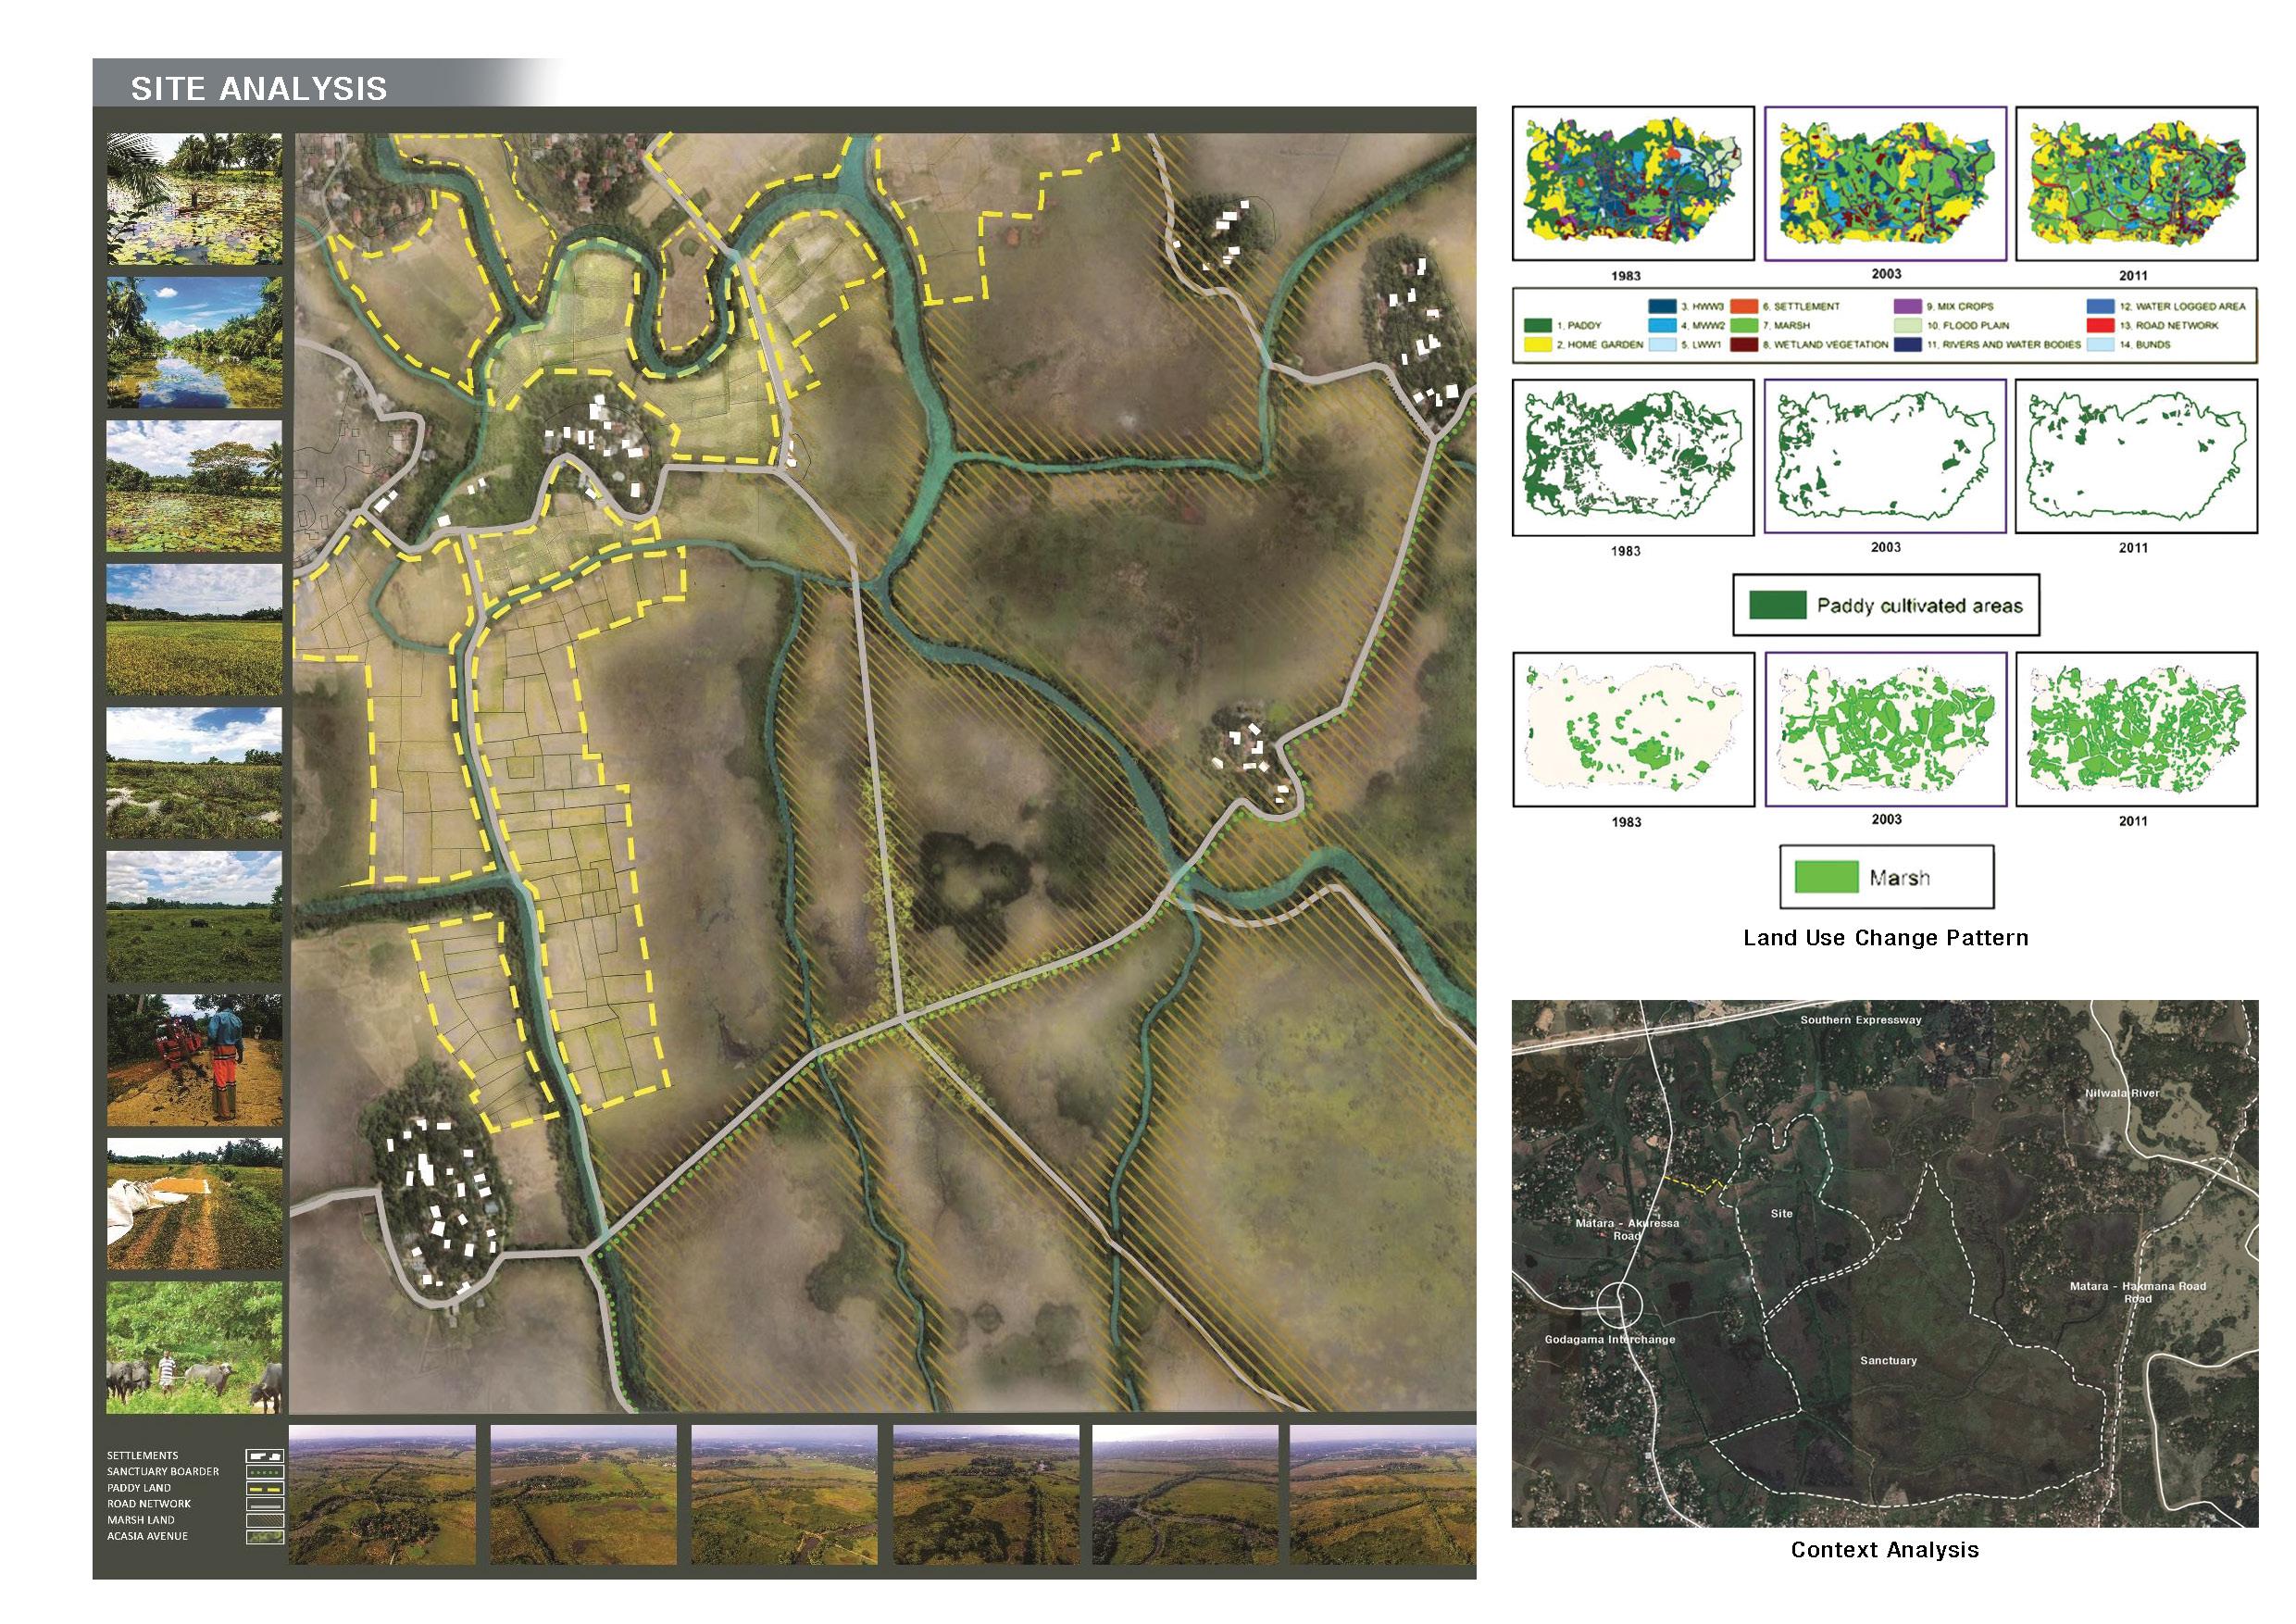Click the Paddy Land yellow dashed symbol
The height and width of the screenshot is (1624, 2296).
tap(265, 1488)
